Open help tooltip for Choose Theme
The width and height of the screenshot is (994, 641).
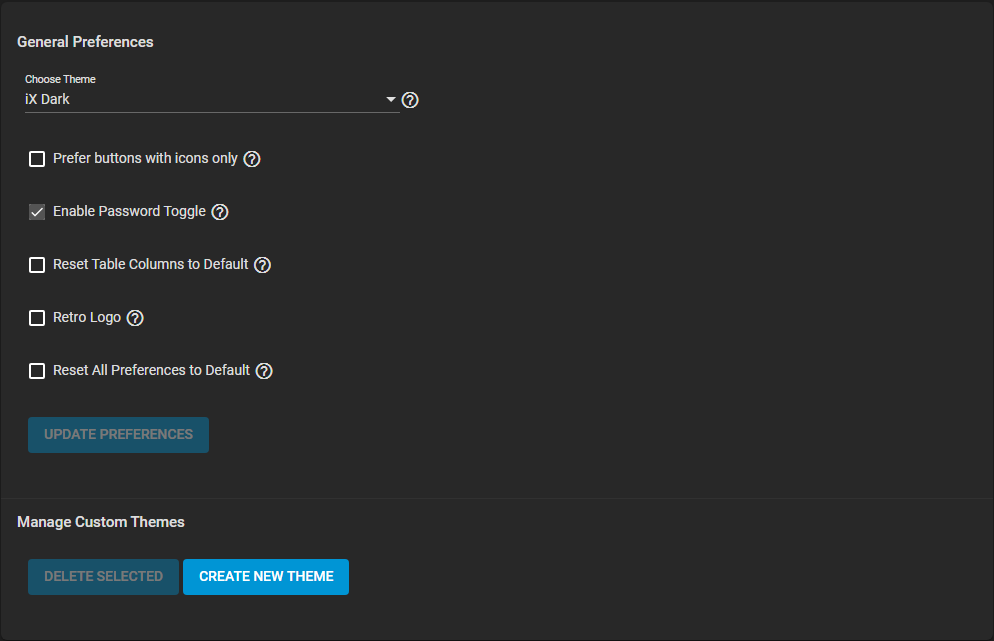(x=410, y=100)
